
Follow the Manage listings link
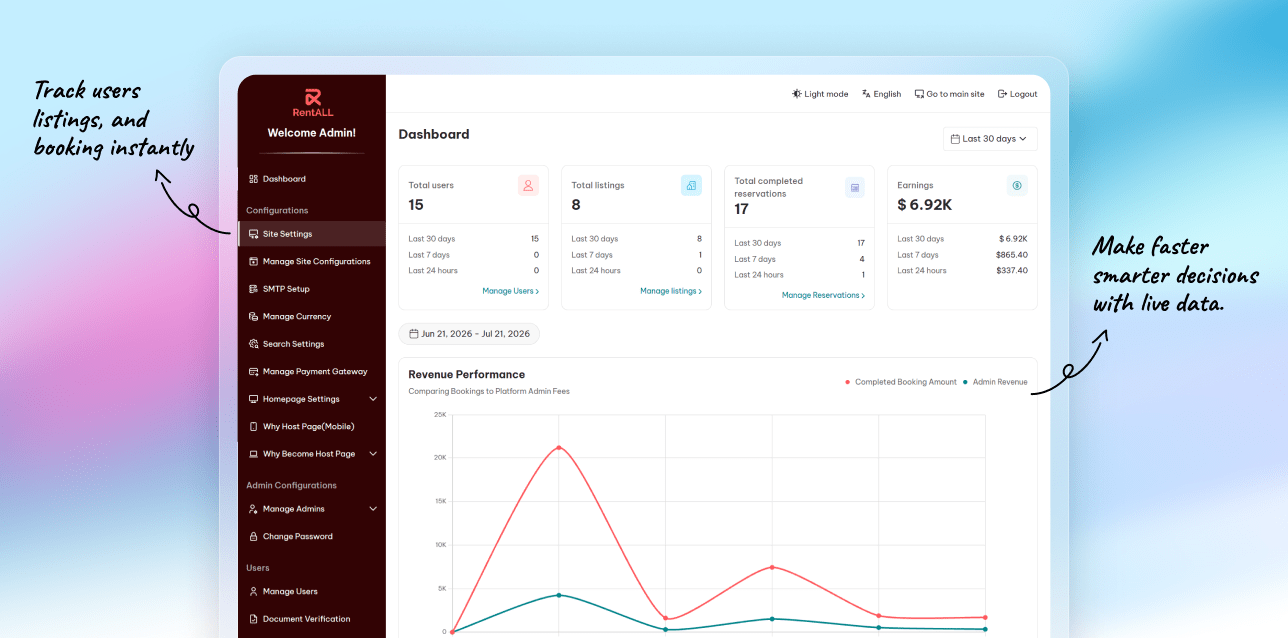(671, 291)
